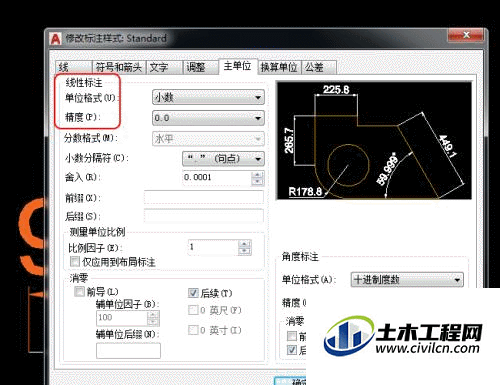The height and width of the screenshot is (385, 500).
Task: Close the modify dimension style dialog
Action: 466,35
